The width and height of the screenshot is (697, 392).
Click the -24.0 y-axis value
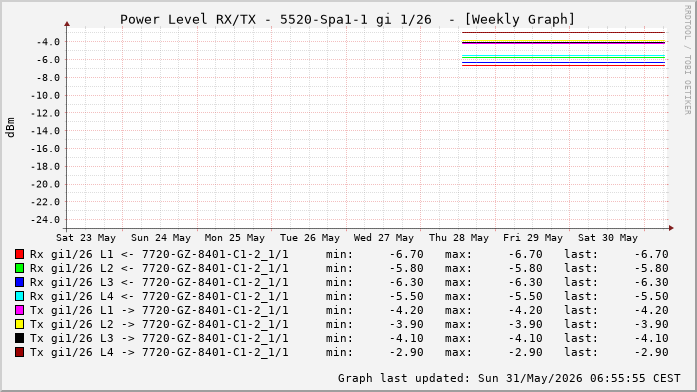45,220
